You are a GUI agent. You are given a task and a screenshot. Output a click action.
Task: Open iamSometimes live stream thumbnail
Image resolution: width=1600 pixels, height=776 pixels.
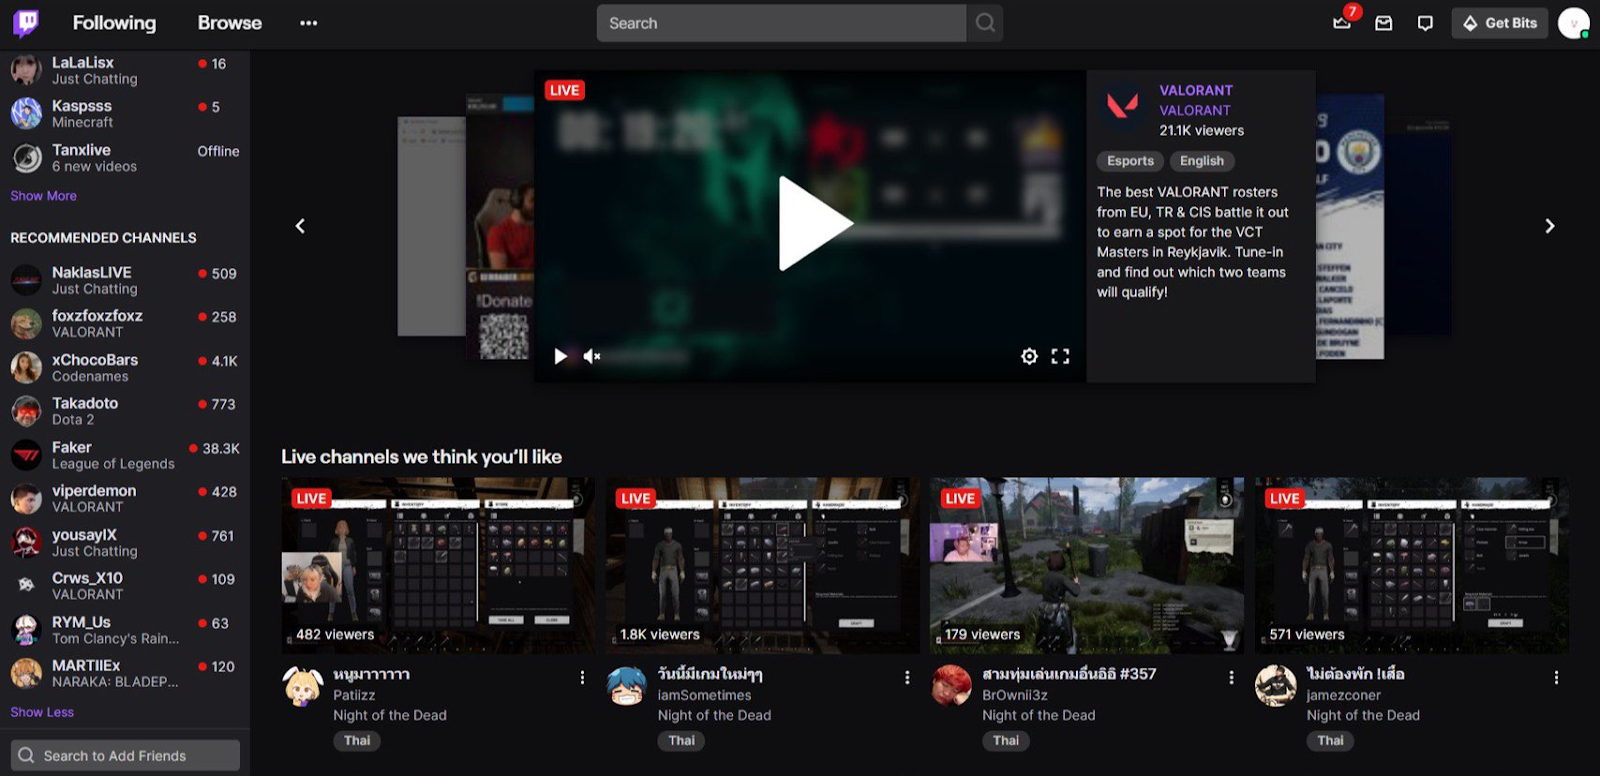coord(763,565)
